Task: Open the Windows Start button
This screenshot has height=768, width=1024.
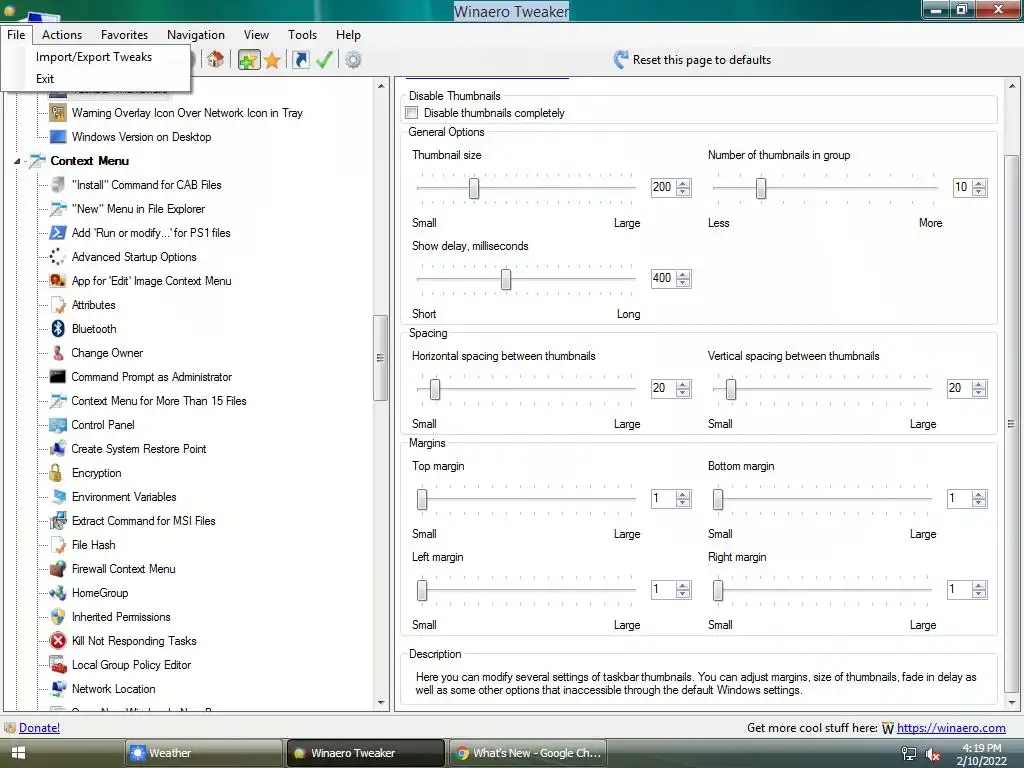Action: pos(18,753)
